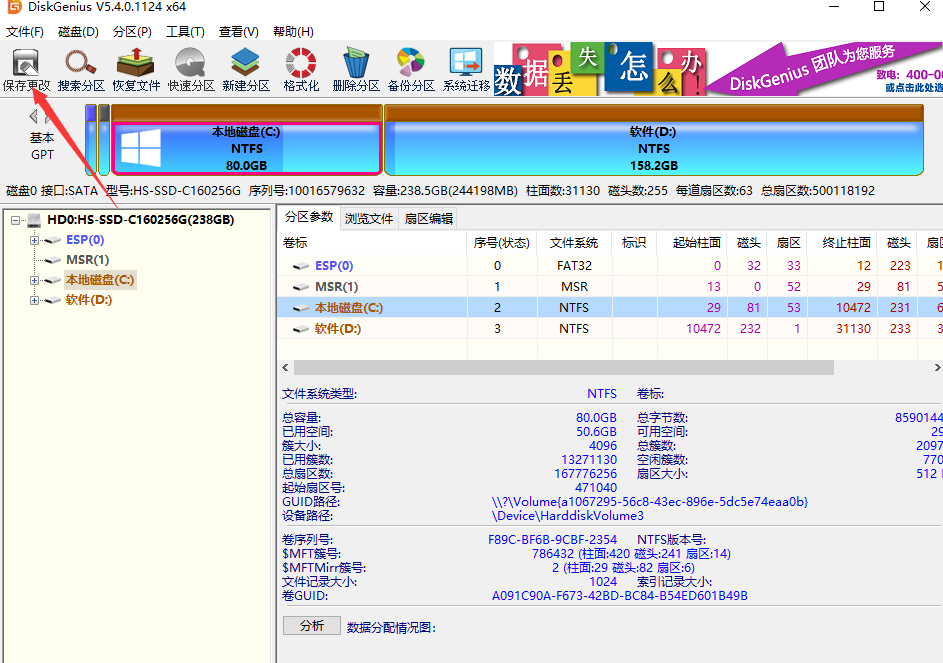Screen dimensions: 943x663
Task: Click the Format (格式化) toolbar icon
Action: 301,68
